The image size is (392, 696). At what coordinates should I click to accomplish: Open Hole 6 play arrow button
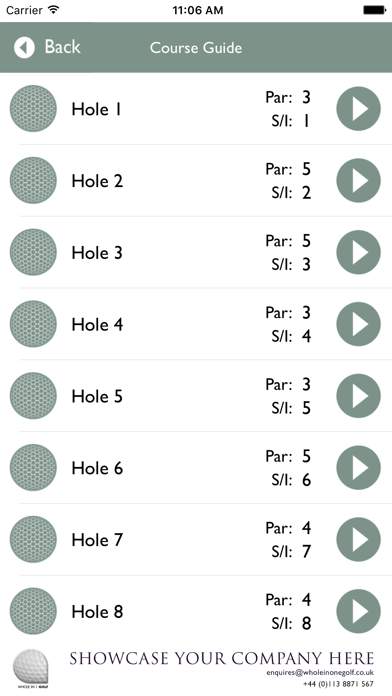coord(358,468)
